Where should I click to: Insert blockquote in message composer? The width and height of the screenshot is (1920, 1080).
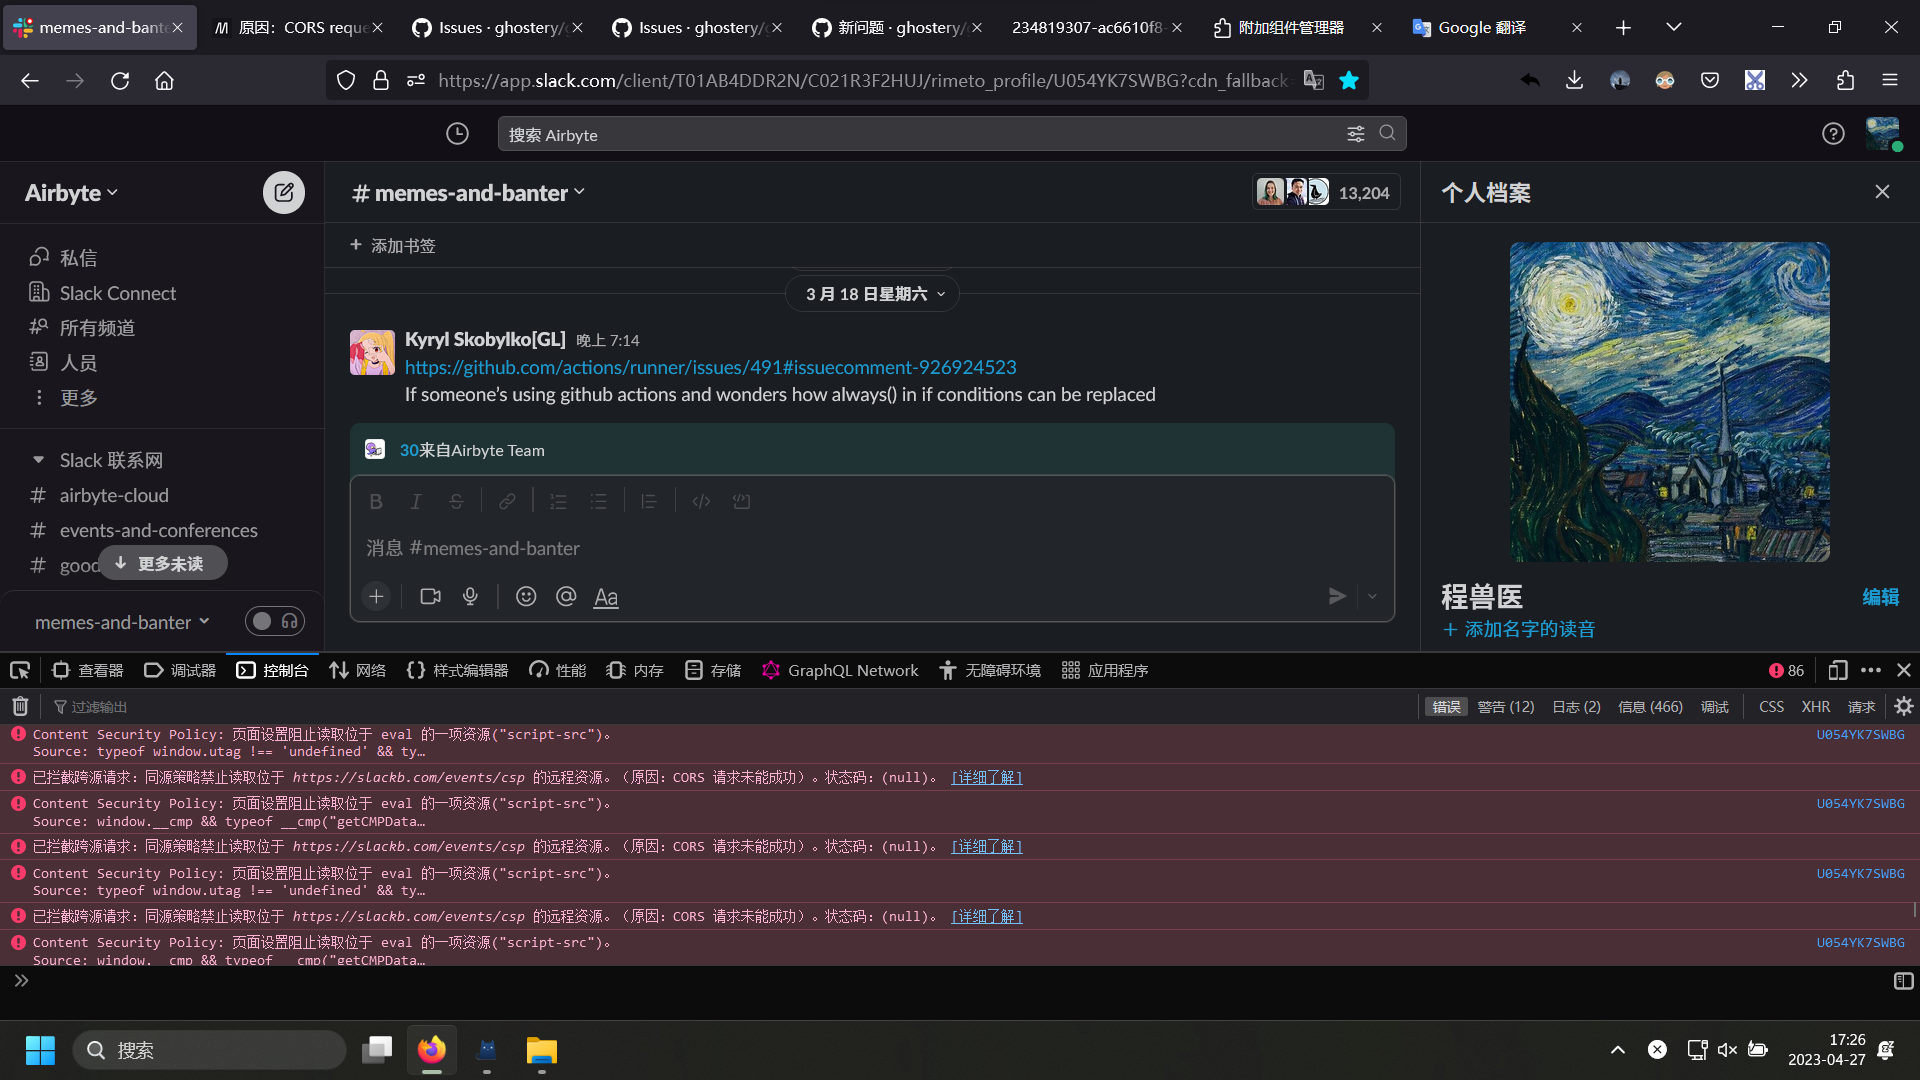pos(649,501)
